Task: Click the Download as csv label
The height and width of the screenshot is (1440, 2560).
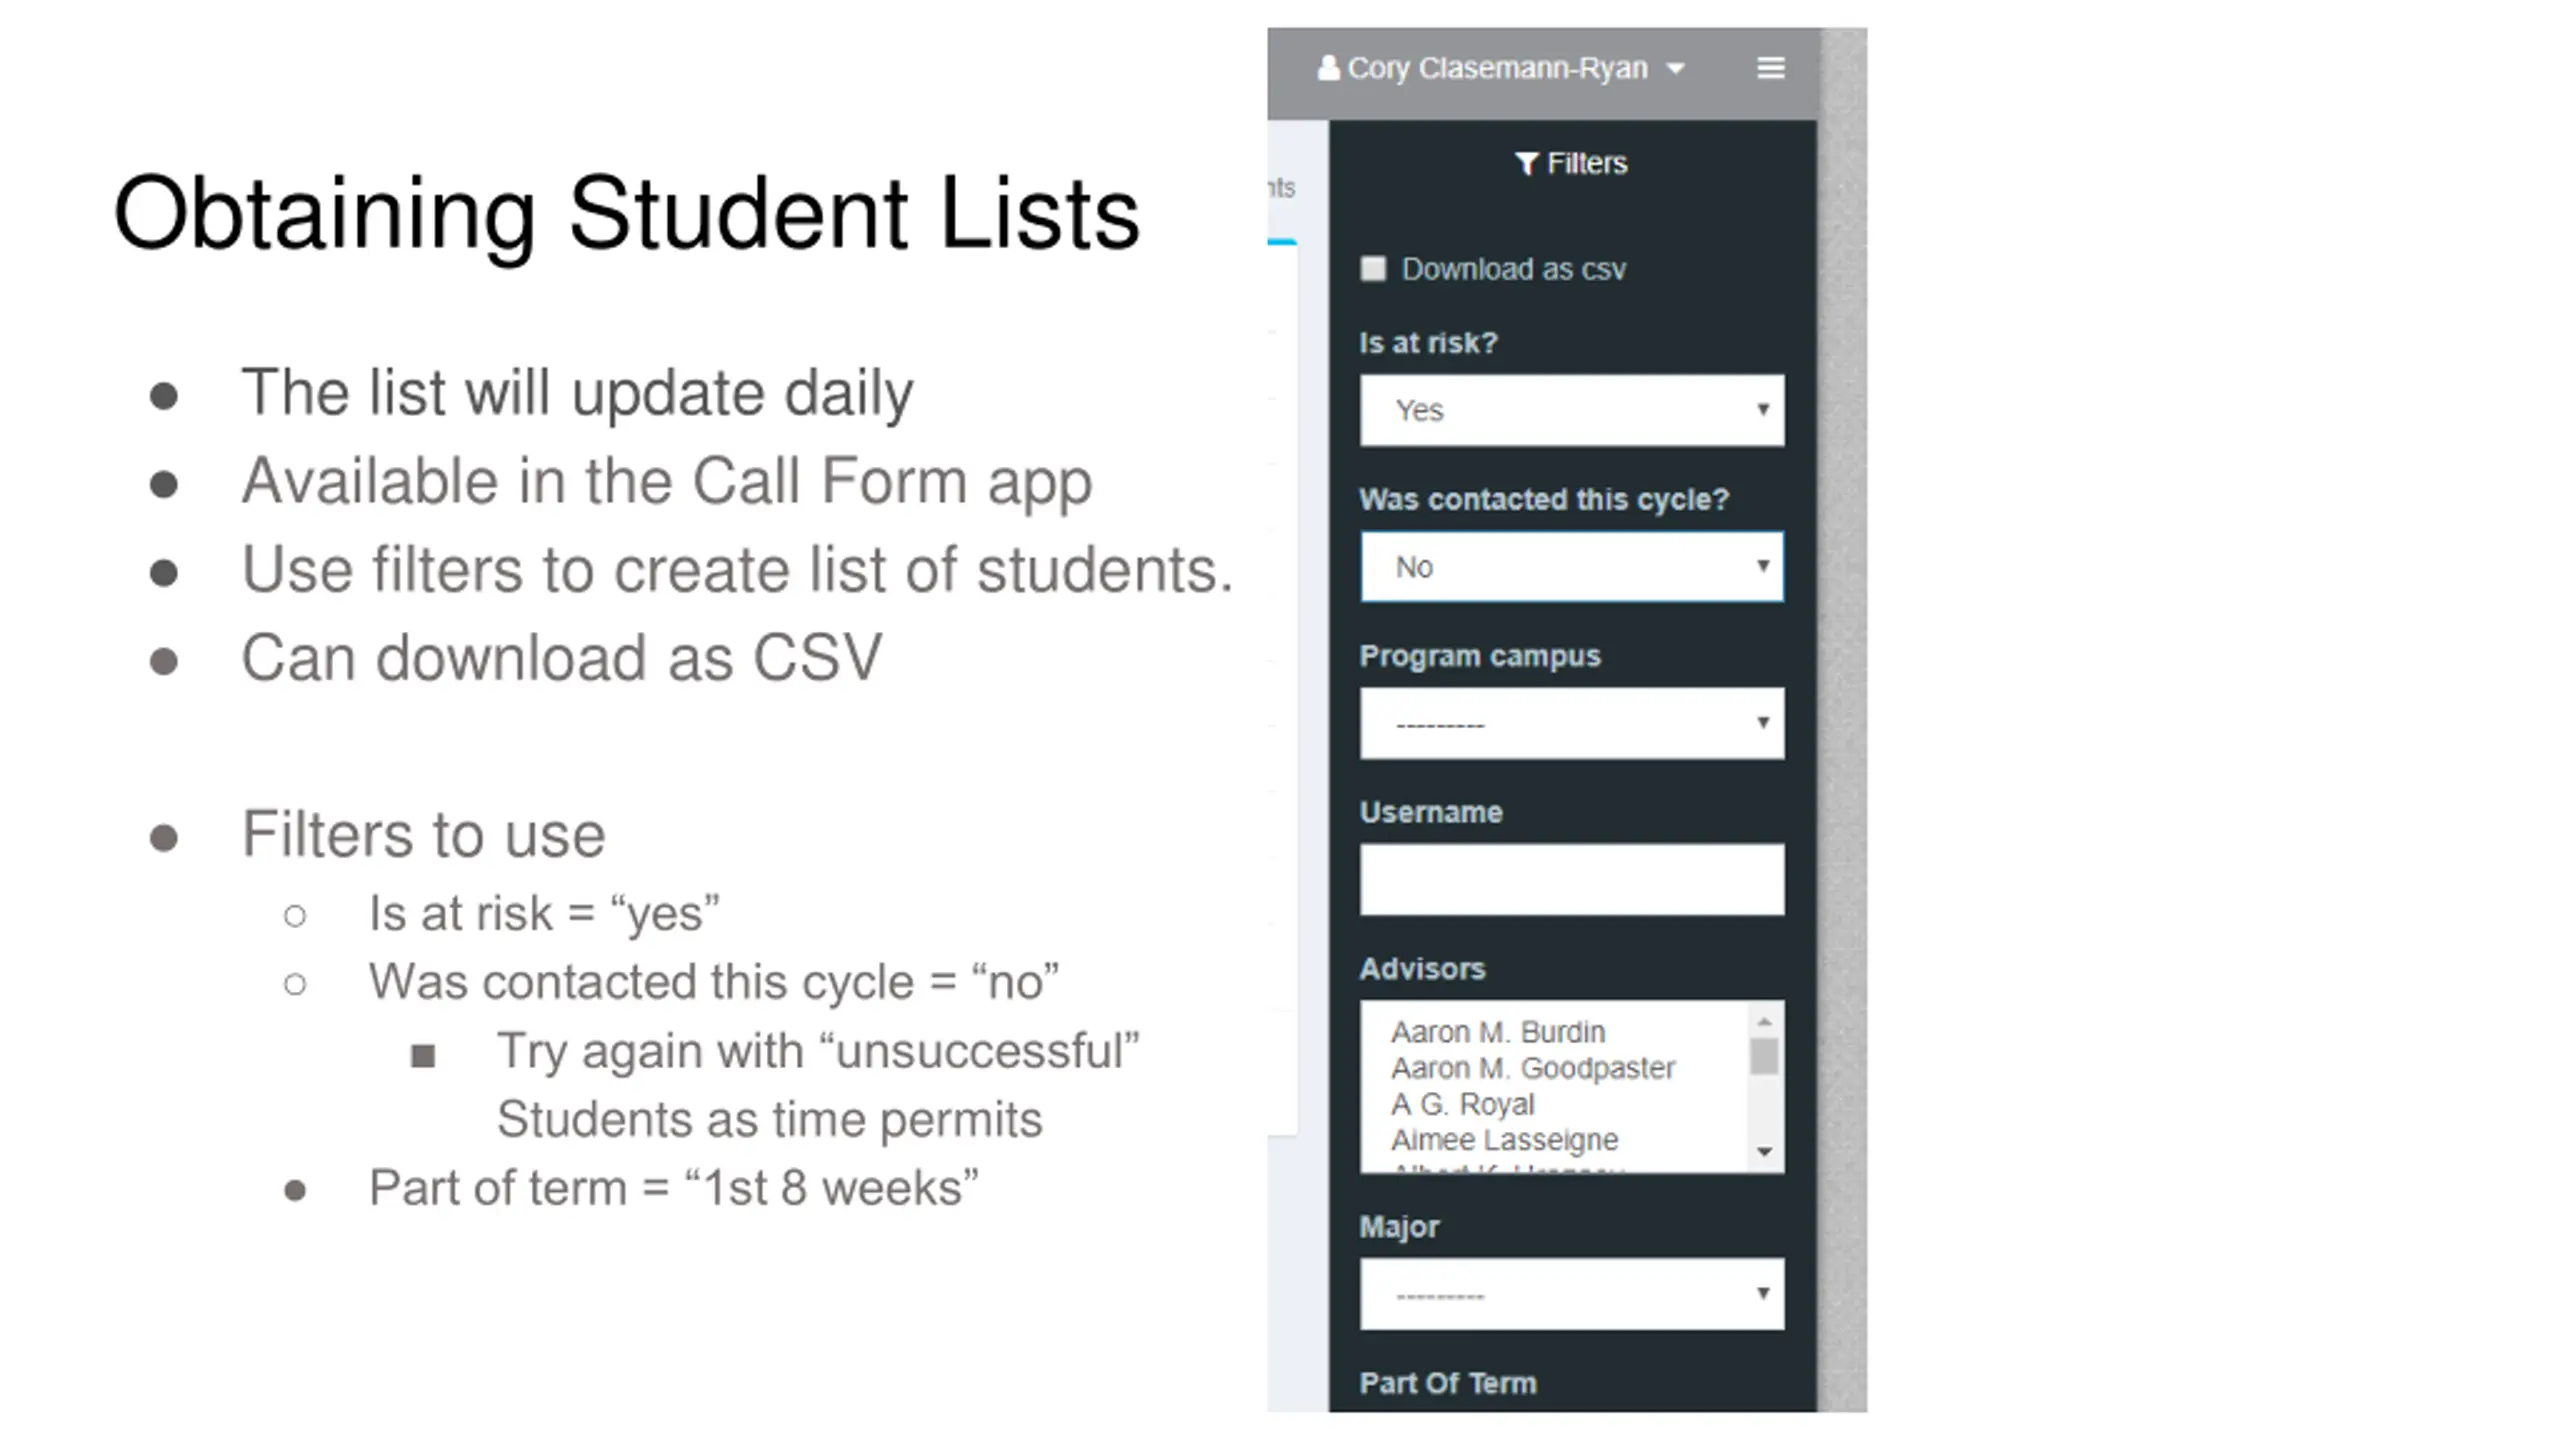Action: [1513, 269]
